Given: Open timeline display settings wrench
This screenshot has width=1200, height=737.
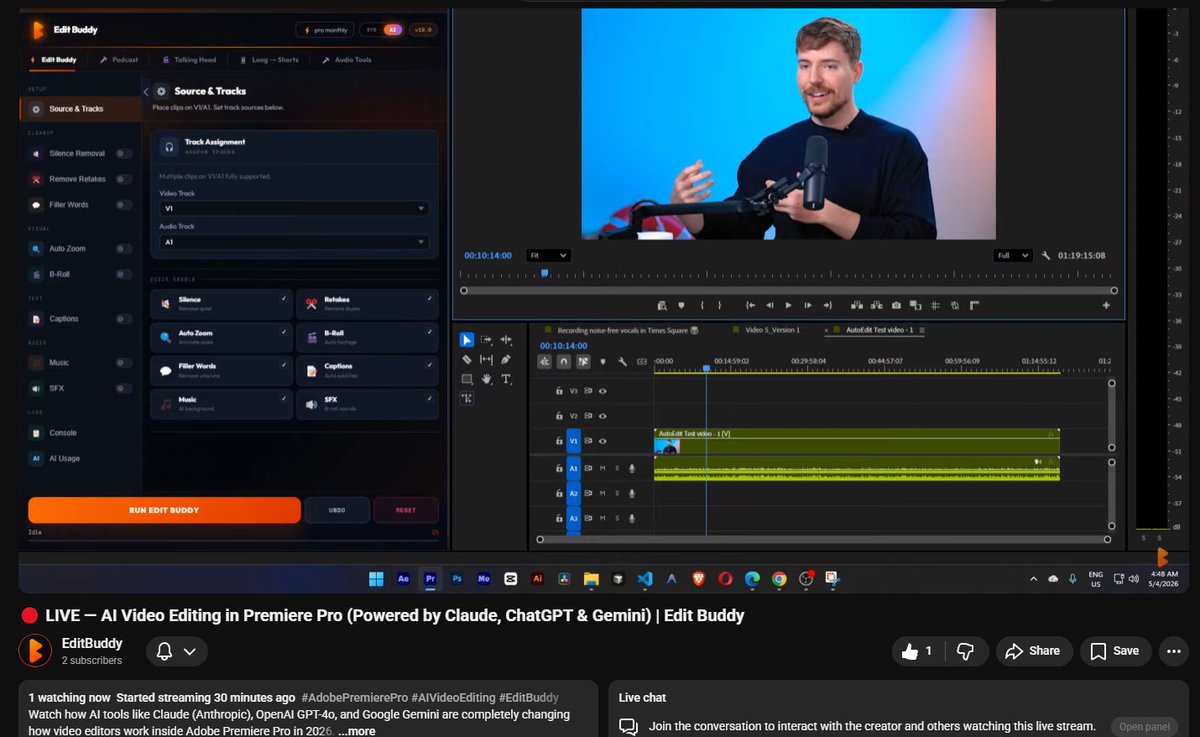Looking at the screenshot, I should pyautogui.click(x=622, y=361).
